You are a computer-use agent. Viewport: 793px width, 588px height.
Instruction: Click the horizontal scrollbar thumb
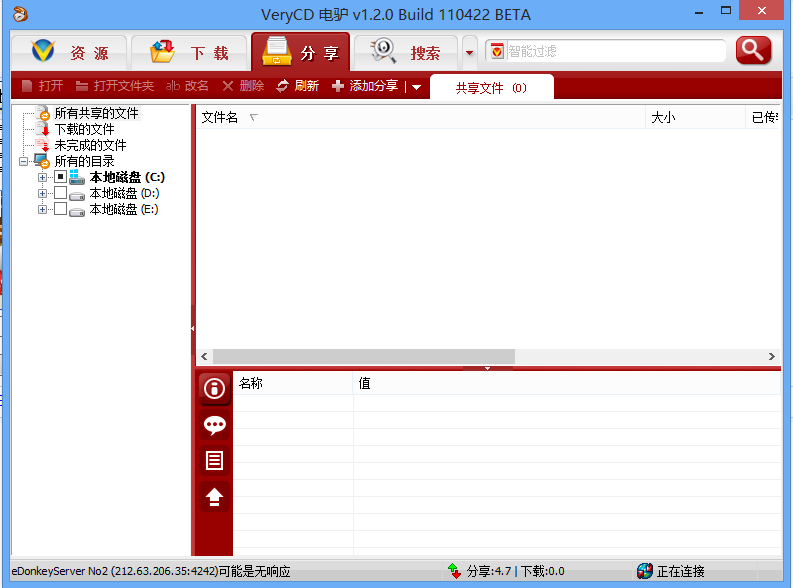click(364, 356)
